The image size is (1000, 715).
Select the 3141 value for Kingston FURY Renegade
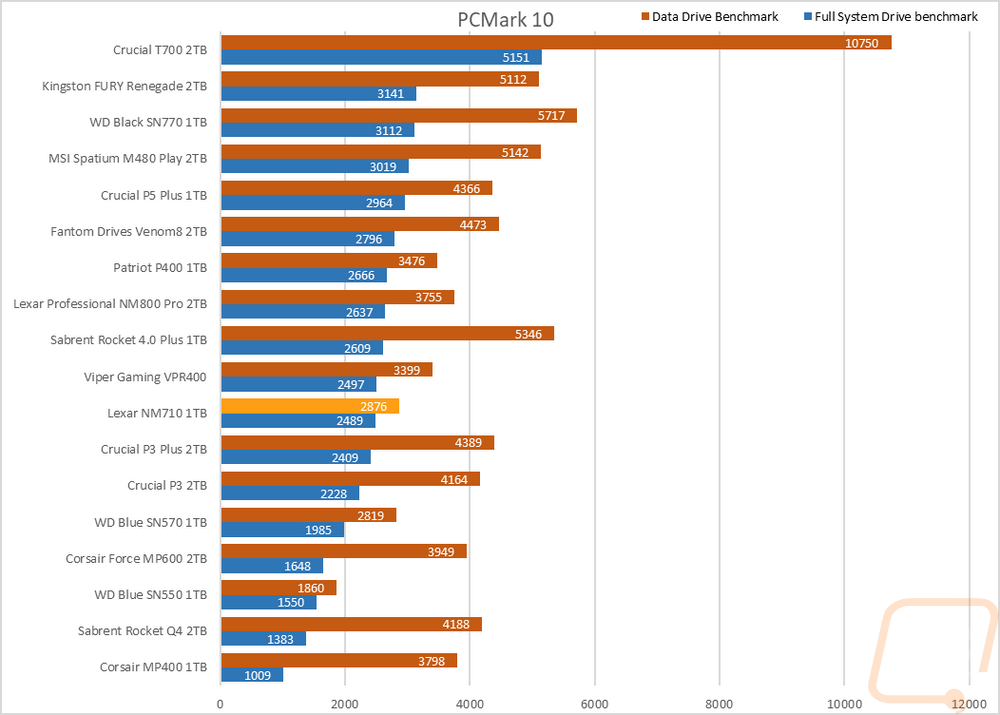(x=390, y=94)
